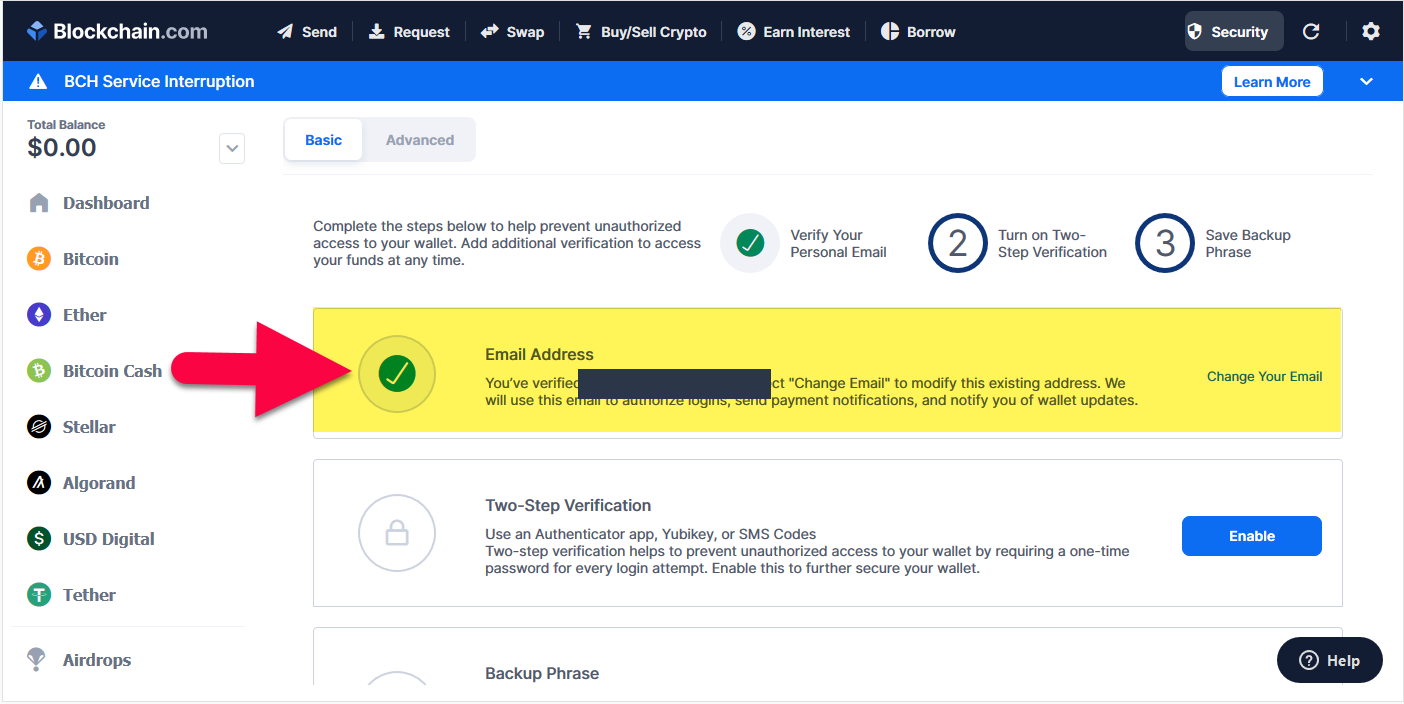Viewport: 1404px width, 704px height.
Task: Click the Dashboard home icon
Action: (39, 203)
